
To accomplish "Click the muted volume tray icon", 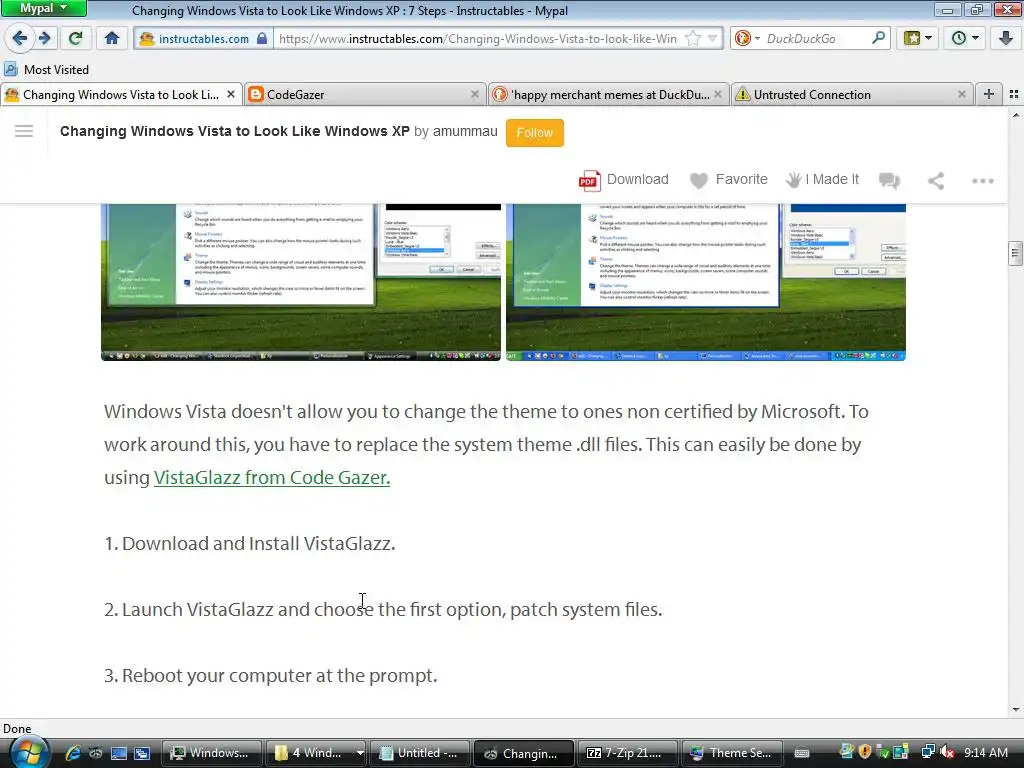I will (x=947, y=752).
